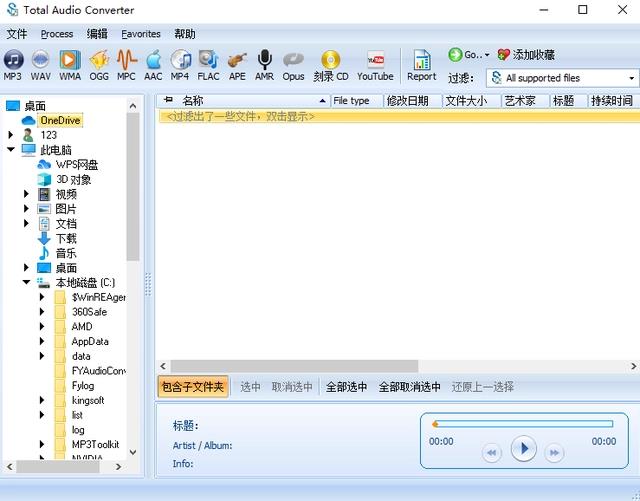Open the 帮助 menu
640x501 pixels.
coord(185,34)
